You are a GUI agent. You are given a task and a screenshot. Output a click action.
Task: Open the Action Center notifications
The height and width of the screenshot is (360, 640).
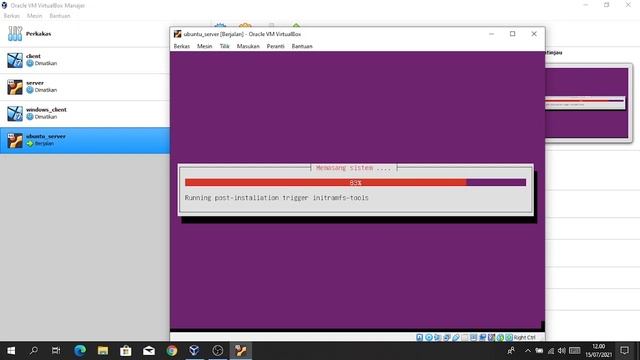(x=624, y=351)
